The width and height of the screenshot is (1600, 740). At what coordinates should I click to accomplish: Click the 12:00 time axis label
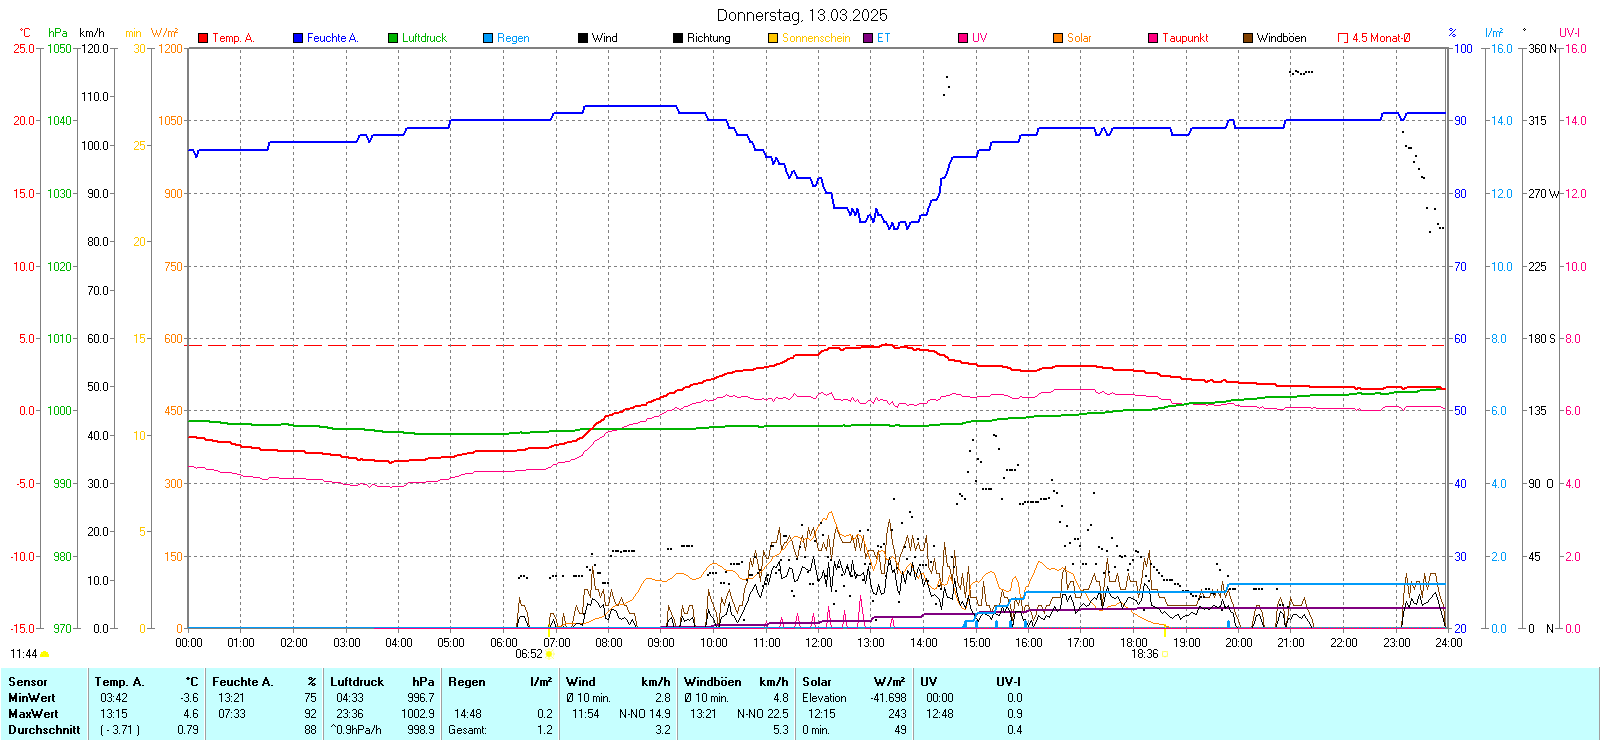(x=819, y=643)
